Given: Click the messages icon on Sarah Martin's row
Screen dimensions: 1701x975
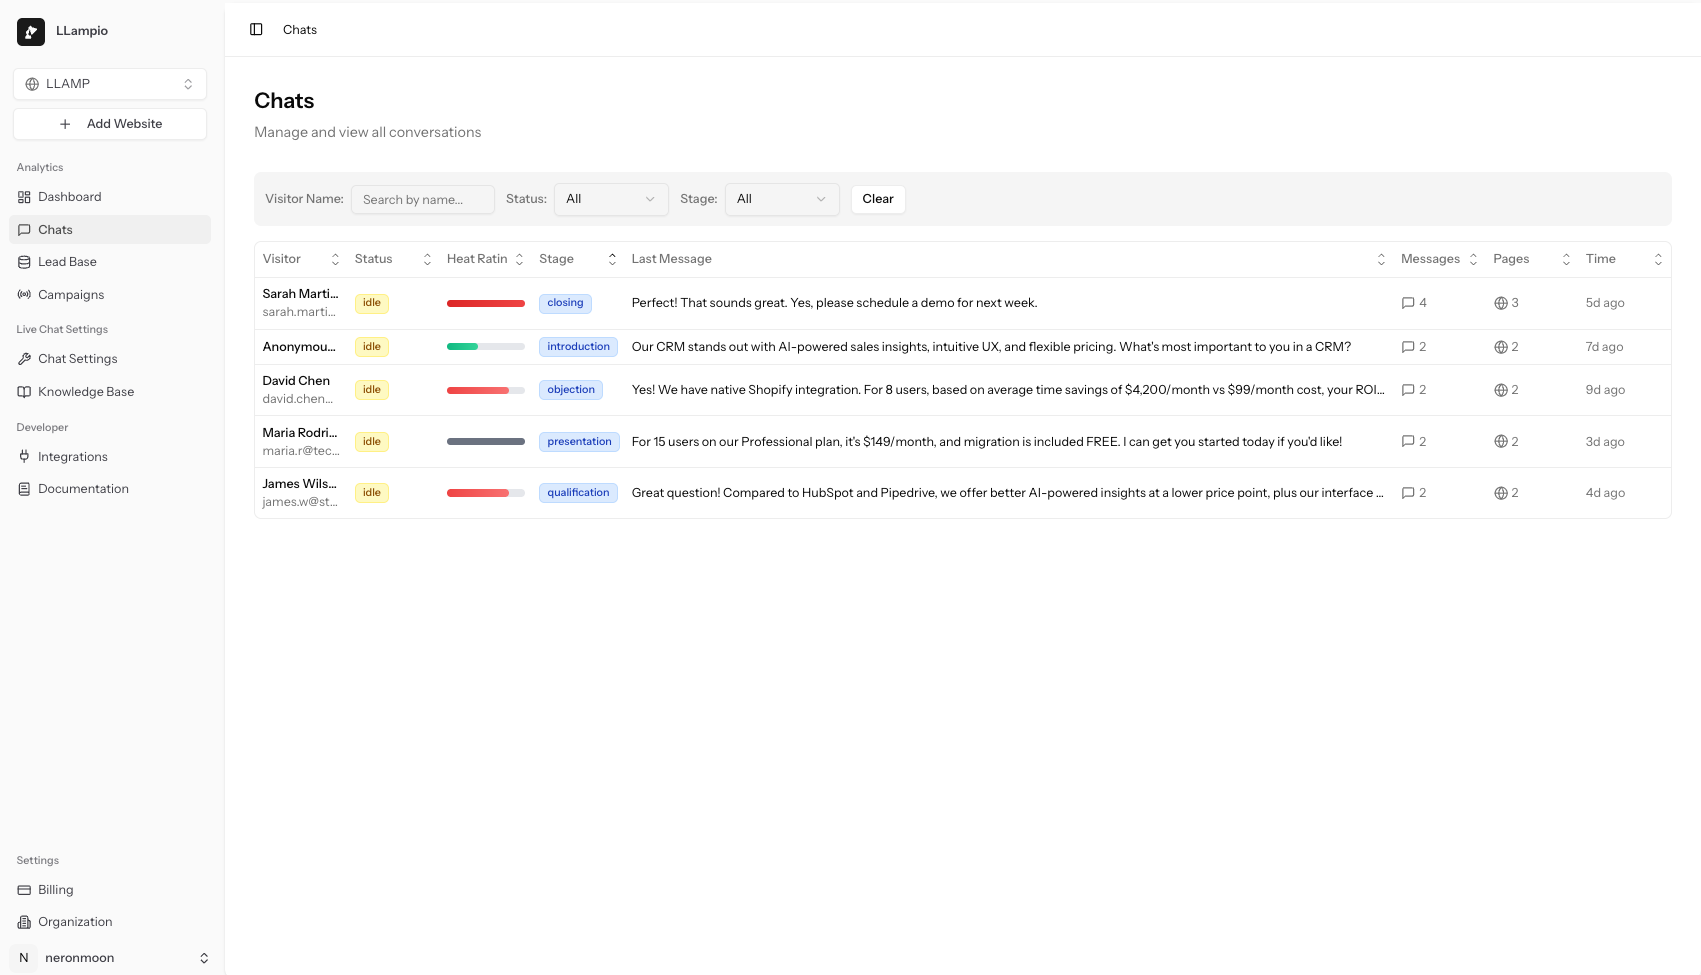Looking at the screenshot, I should click(1408, 302).
